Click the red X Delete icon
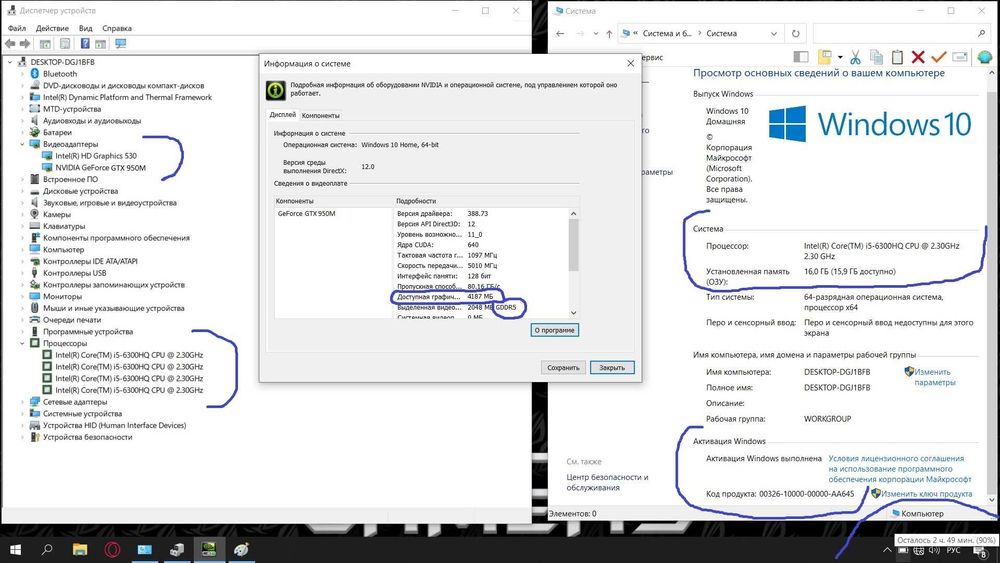Viewport: 1000px width, 563px height. tap(918, 57)
